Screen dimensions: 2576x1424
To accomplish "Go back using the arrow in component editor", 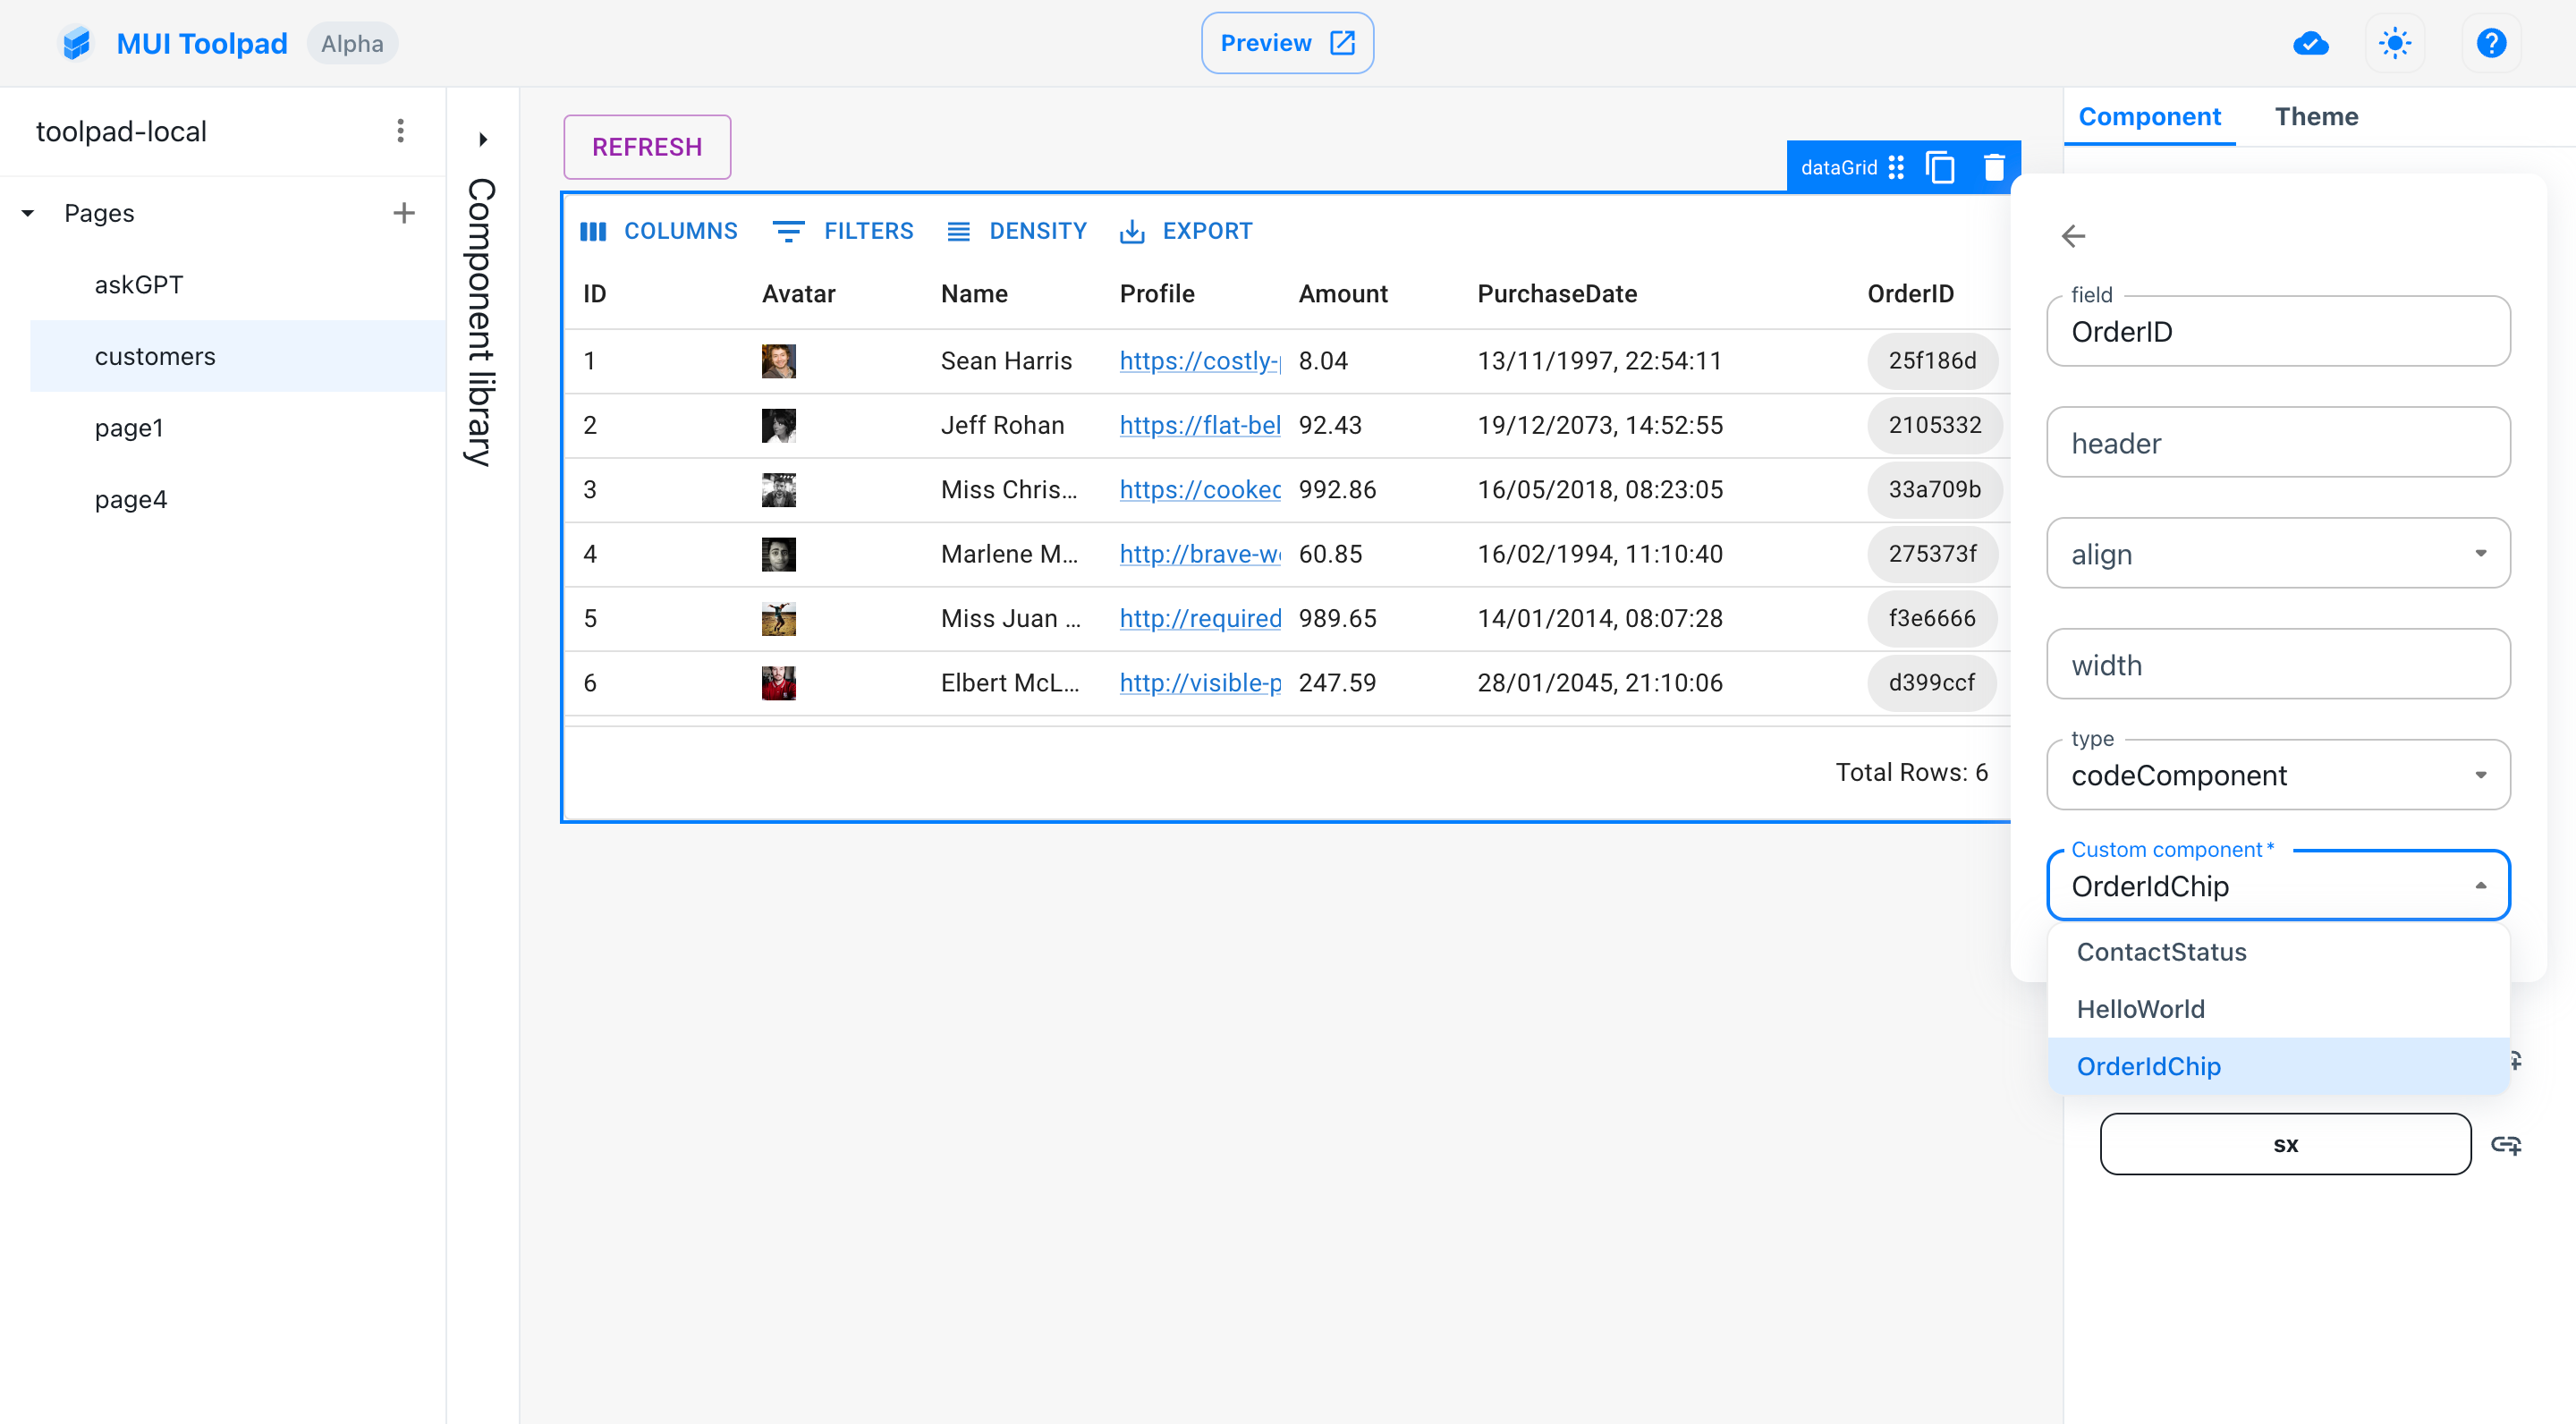I will click(2073, 236).
